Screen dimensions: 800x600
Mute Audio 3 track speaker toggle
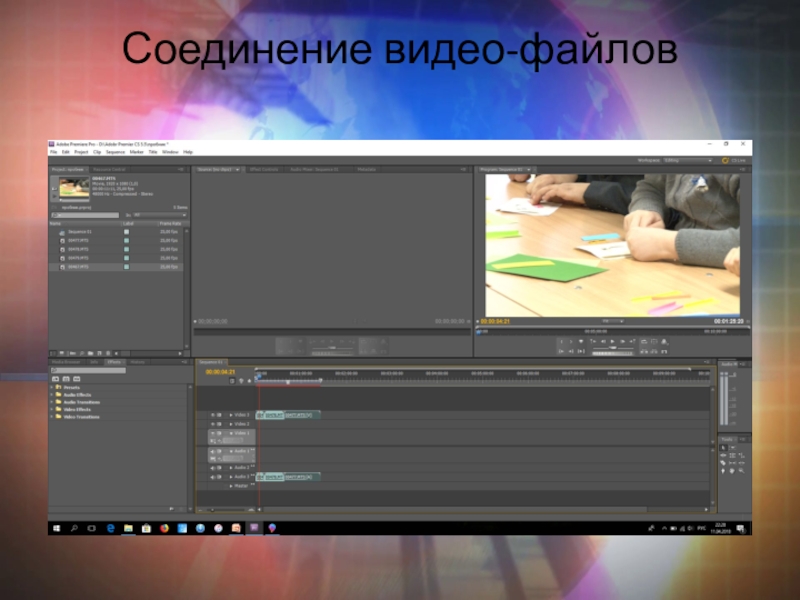(x=212, y=477)
